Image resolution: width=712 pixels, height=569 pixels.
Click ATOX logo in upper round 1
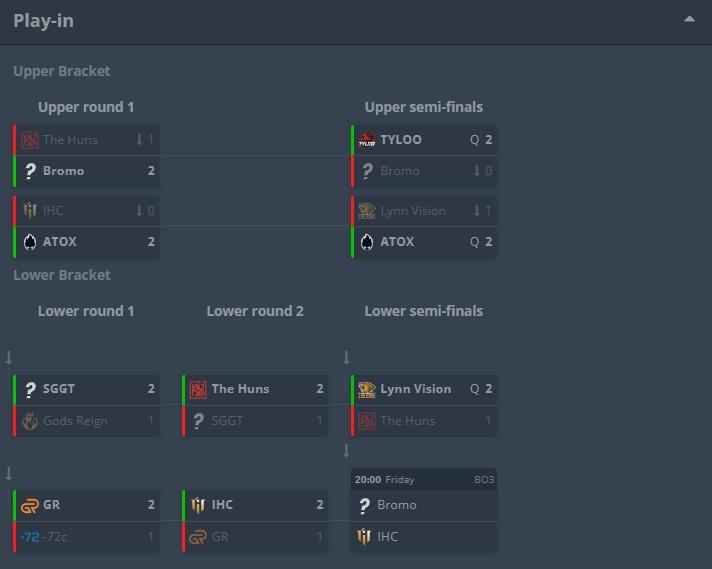click(29, 242)
